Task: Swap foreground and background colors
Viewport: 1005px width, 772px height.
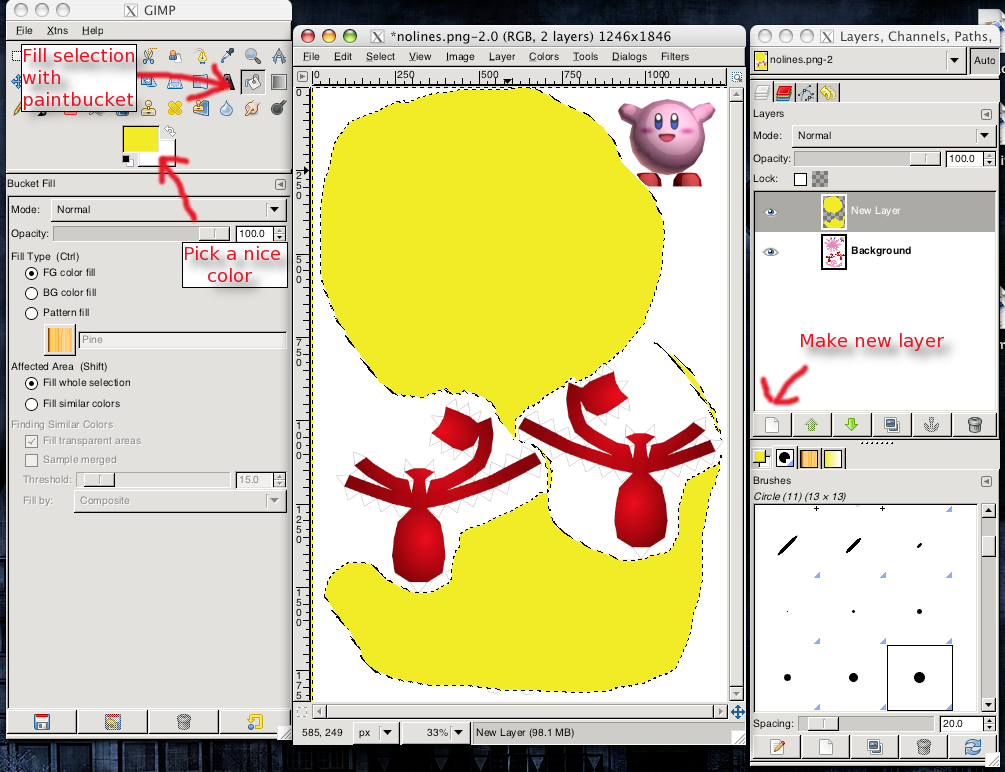Action: point(169,131)
